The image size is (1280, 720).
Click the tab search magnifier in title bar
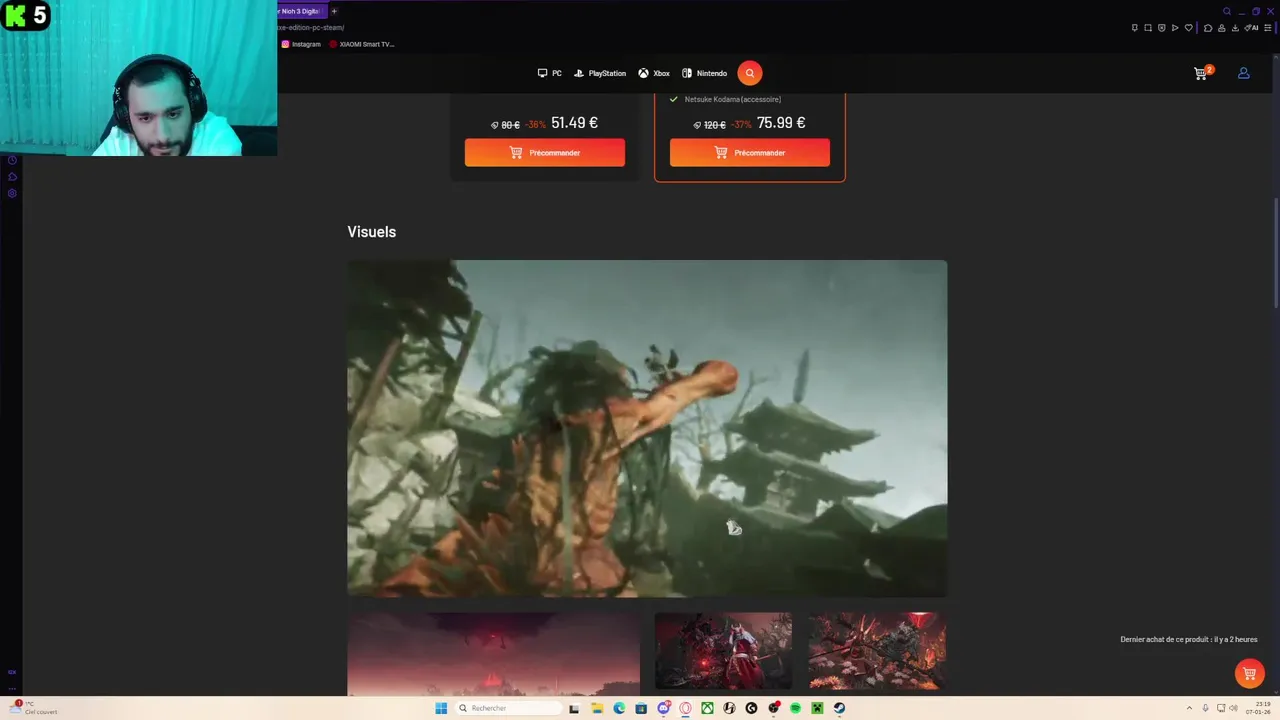(1227, 11)
